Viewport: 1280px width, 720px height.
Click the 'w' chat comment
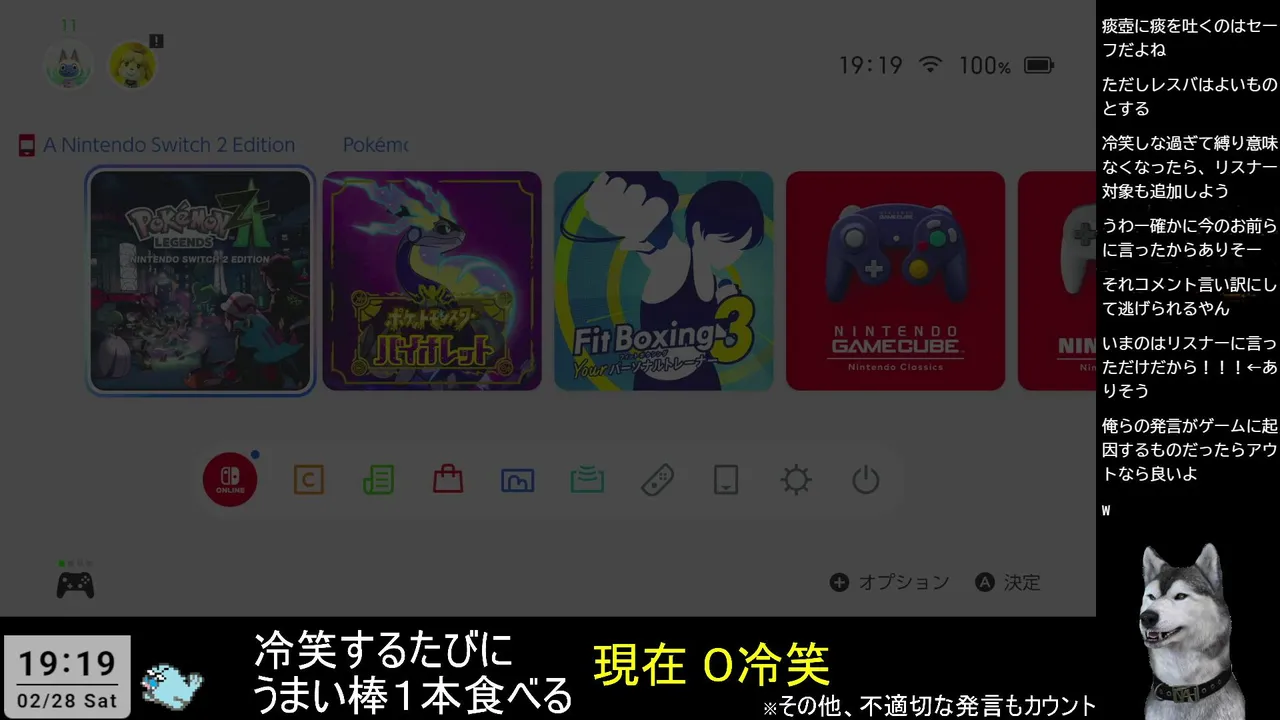tap(1107, 511)
